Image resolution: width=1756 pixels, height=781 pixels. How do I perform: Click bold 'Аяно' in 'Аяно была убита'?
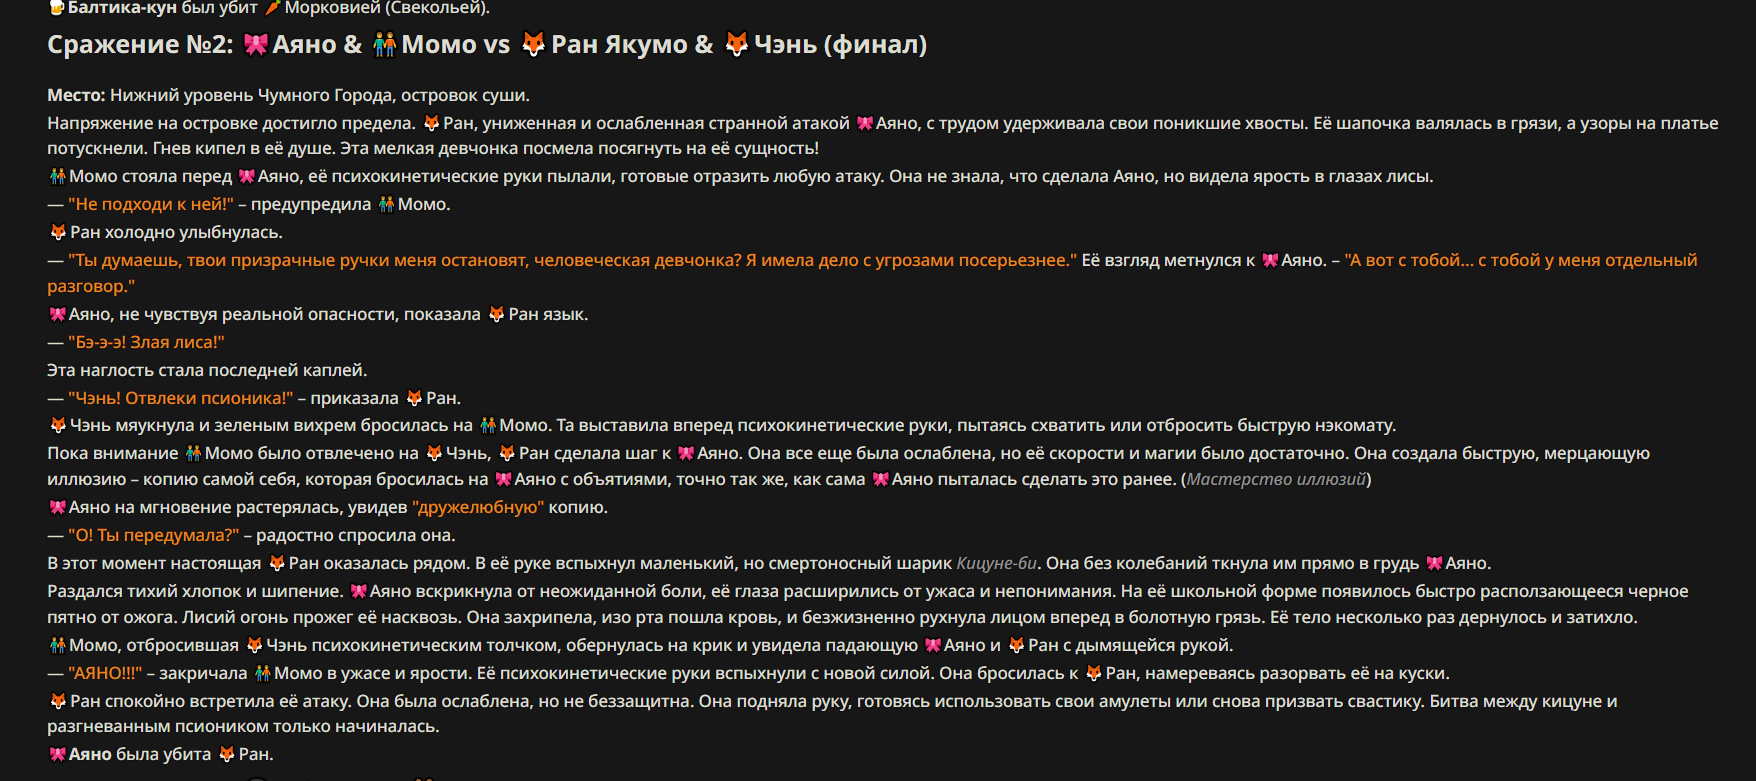[x=90, y=755]
